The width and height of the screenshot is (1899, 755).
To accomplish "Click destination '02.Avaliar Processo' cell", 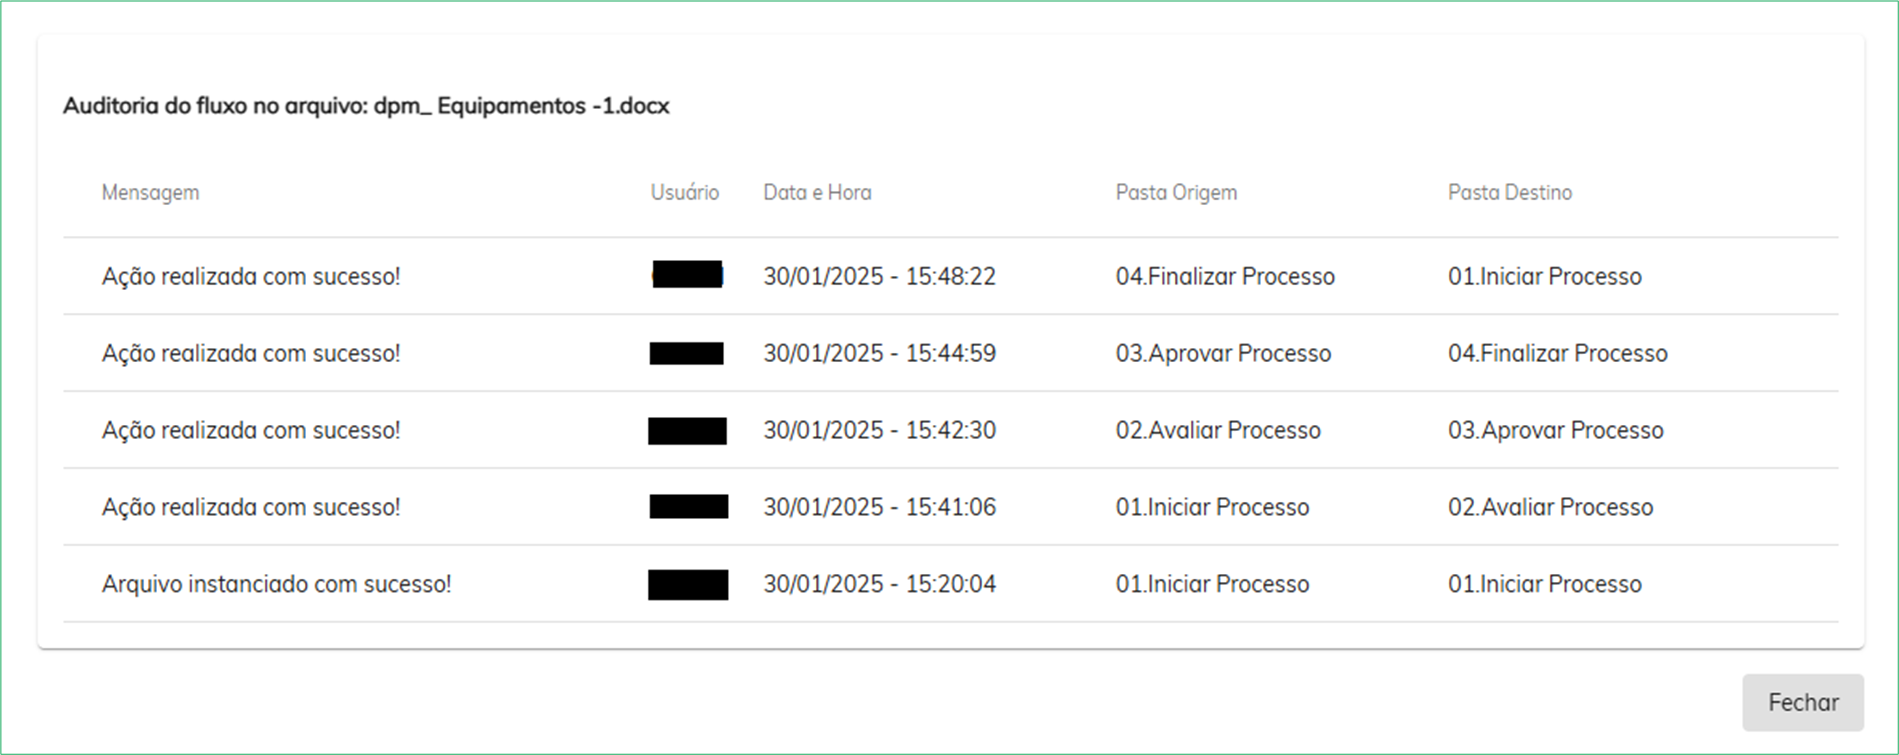I will (1550, 507).
